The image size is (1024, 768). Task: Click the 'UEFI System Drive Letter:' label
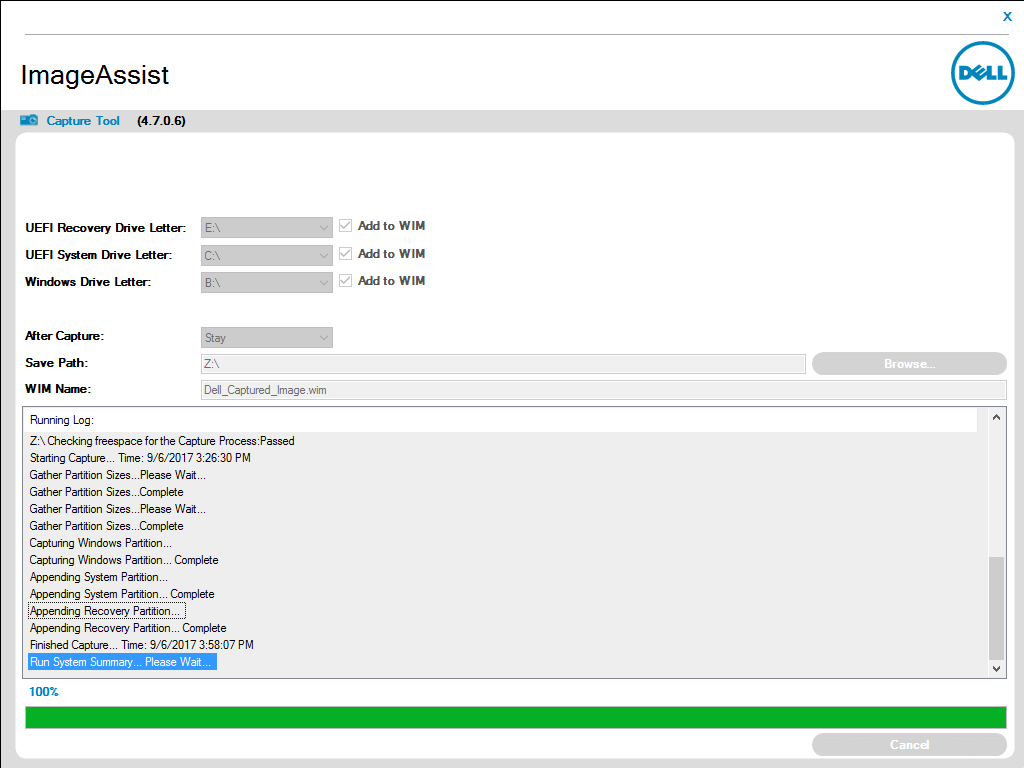click(99, 255)
